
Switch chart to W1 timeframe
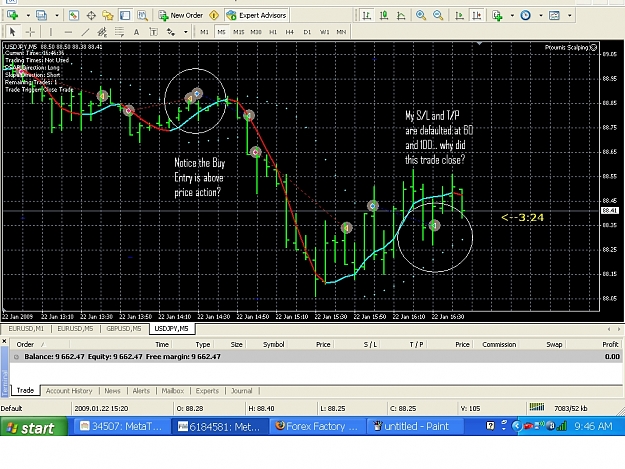[324, 32]
